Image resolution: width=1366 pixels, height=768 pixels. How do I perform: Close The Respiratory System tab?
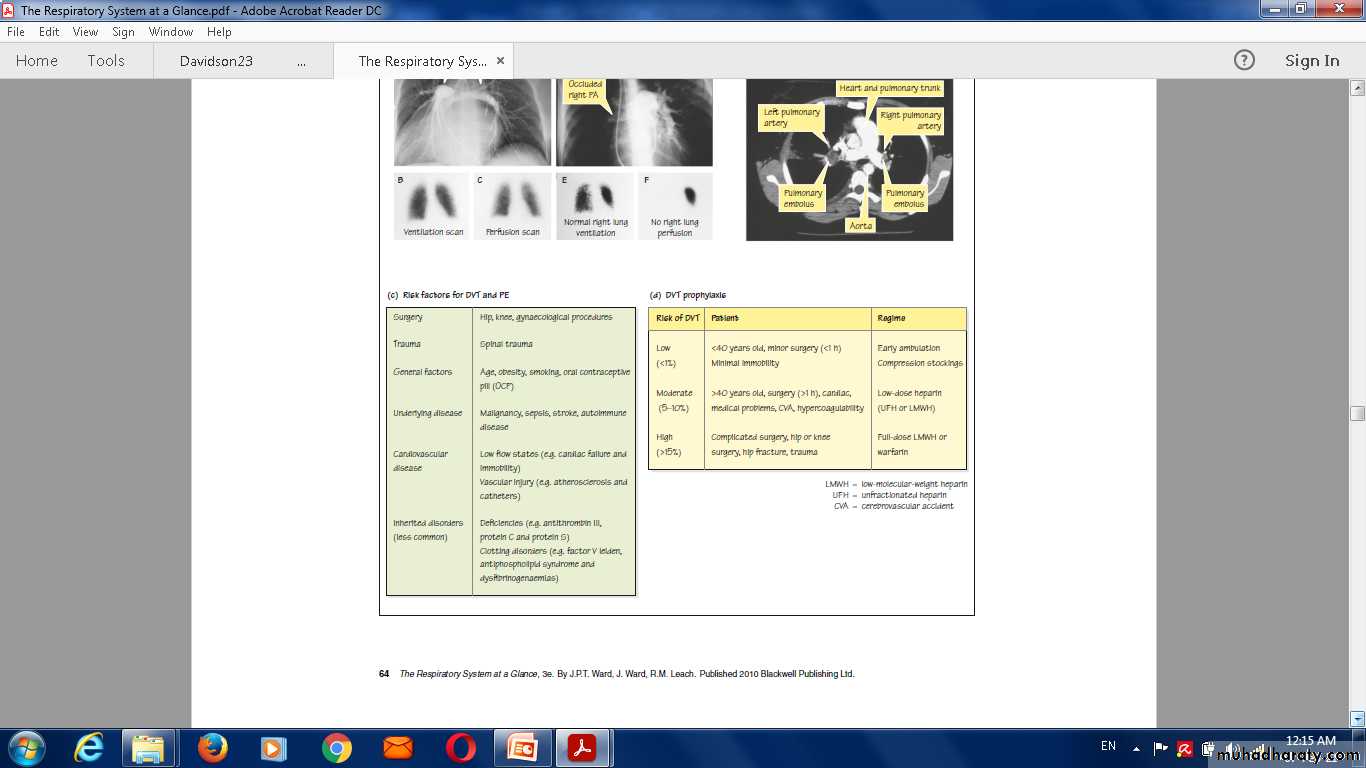click(x=500, y=61)
